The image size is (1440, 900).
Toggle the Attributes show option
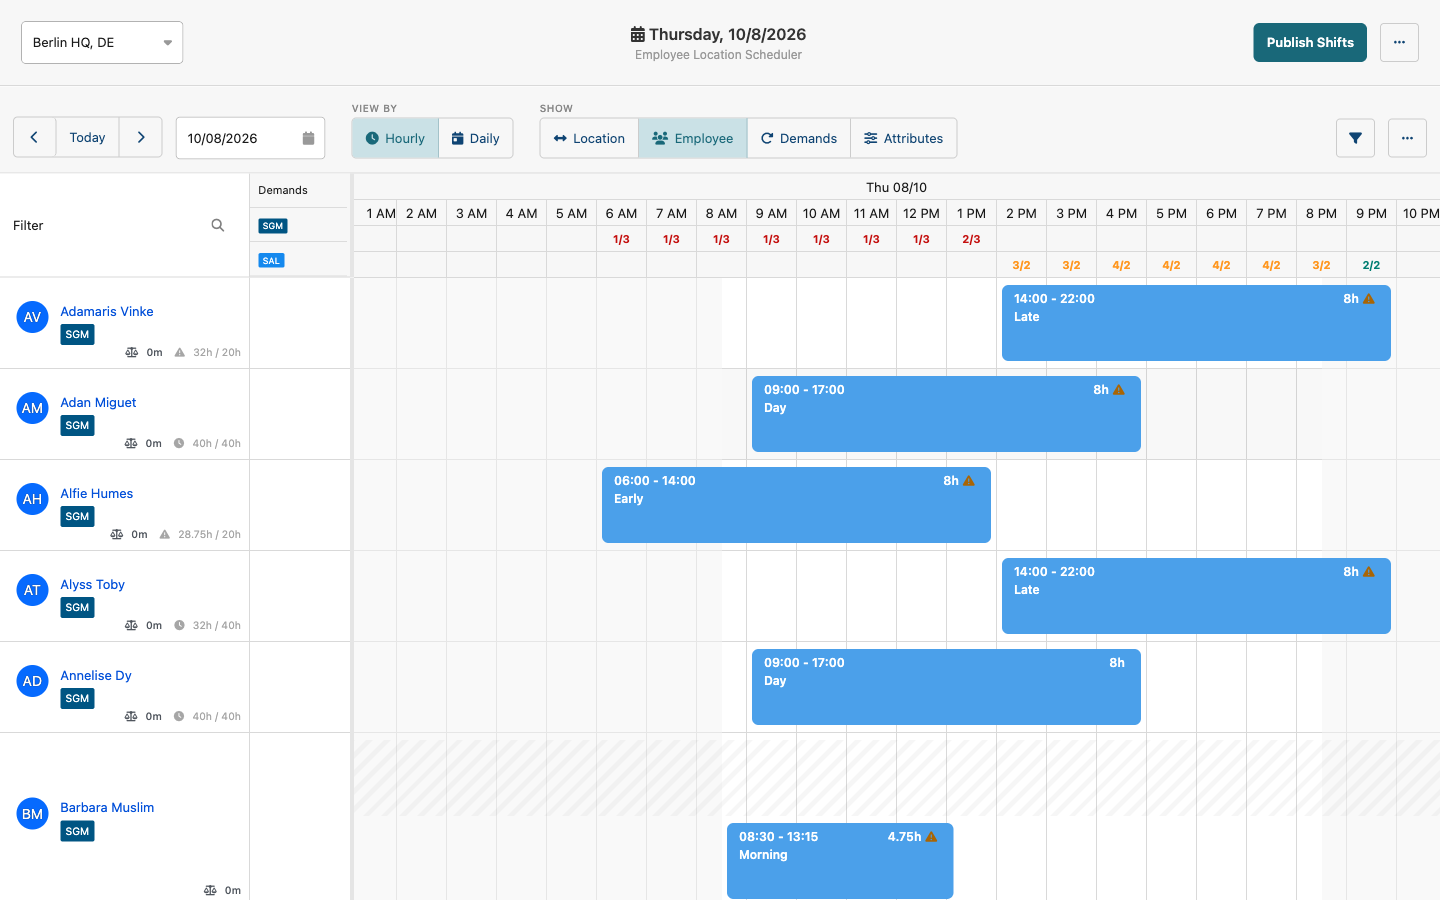click(x=904, y=138)
